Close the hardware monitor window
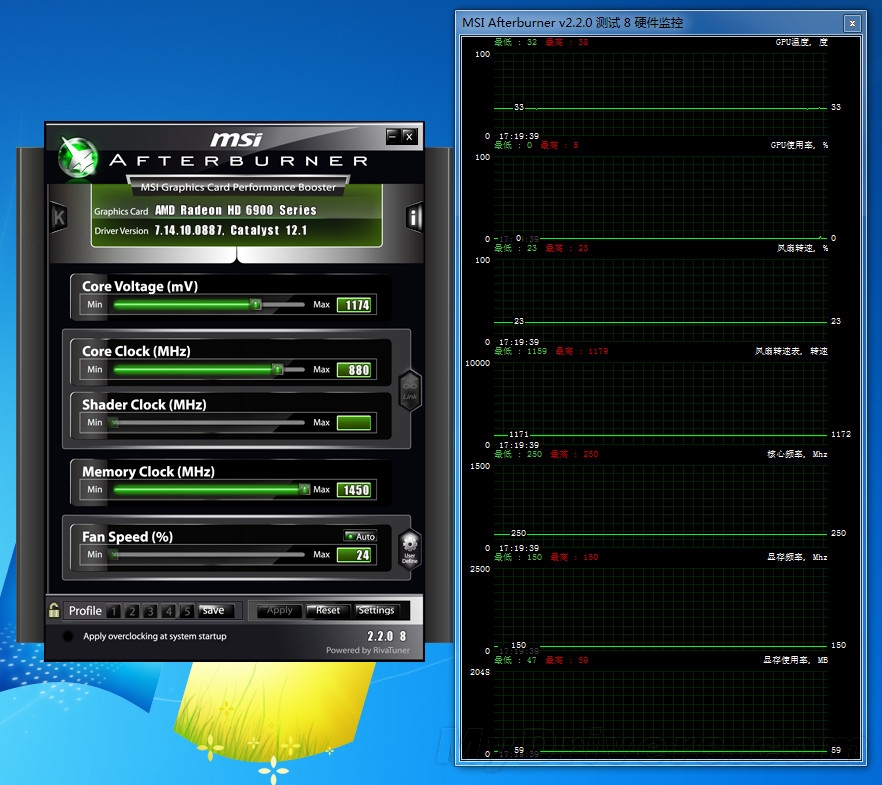 pyautogui.click(x=852, y=23)
